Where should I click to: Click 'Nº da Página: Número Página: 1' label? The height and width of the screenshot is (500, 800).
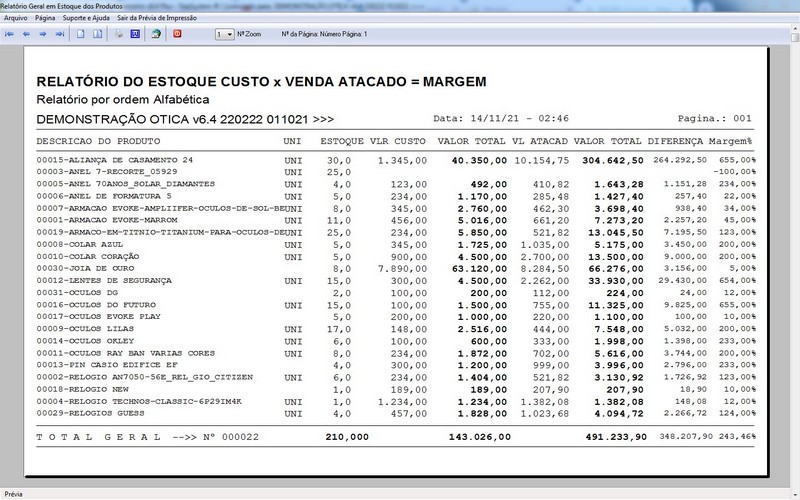(324, 34)
